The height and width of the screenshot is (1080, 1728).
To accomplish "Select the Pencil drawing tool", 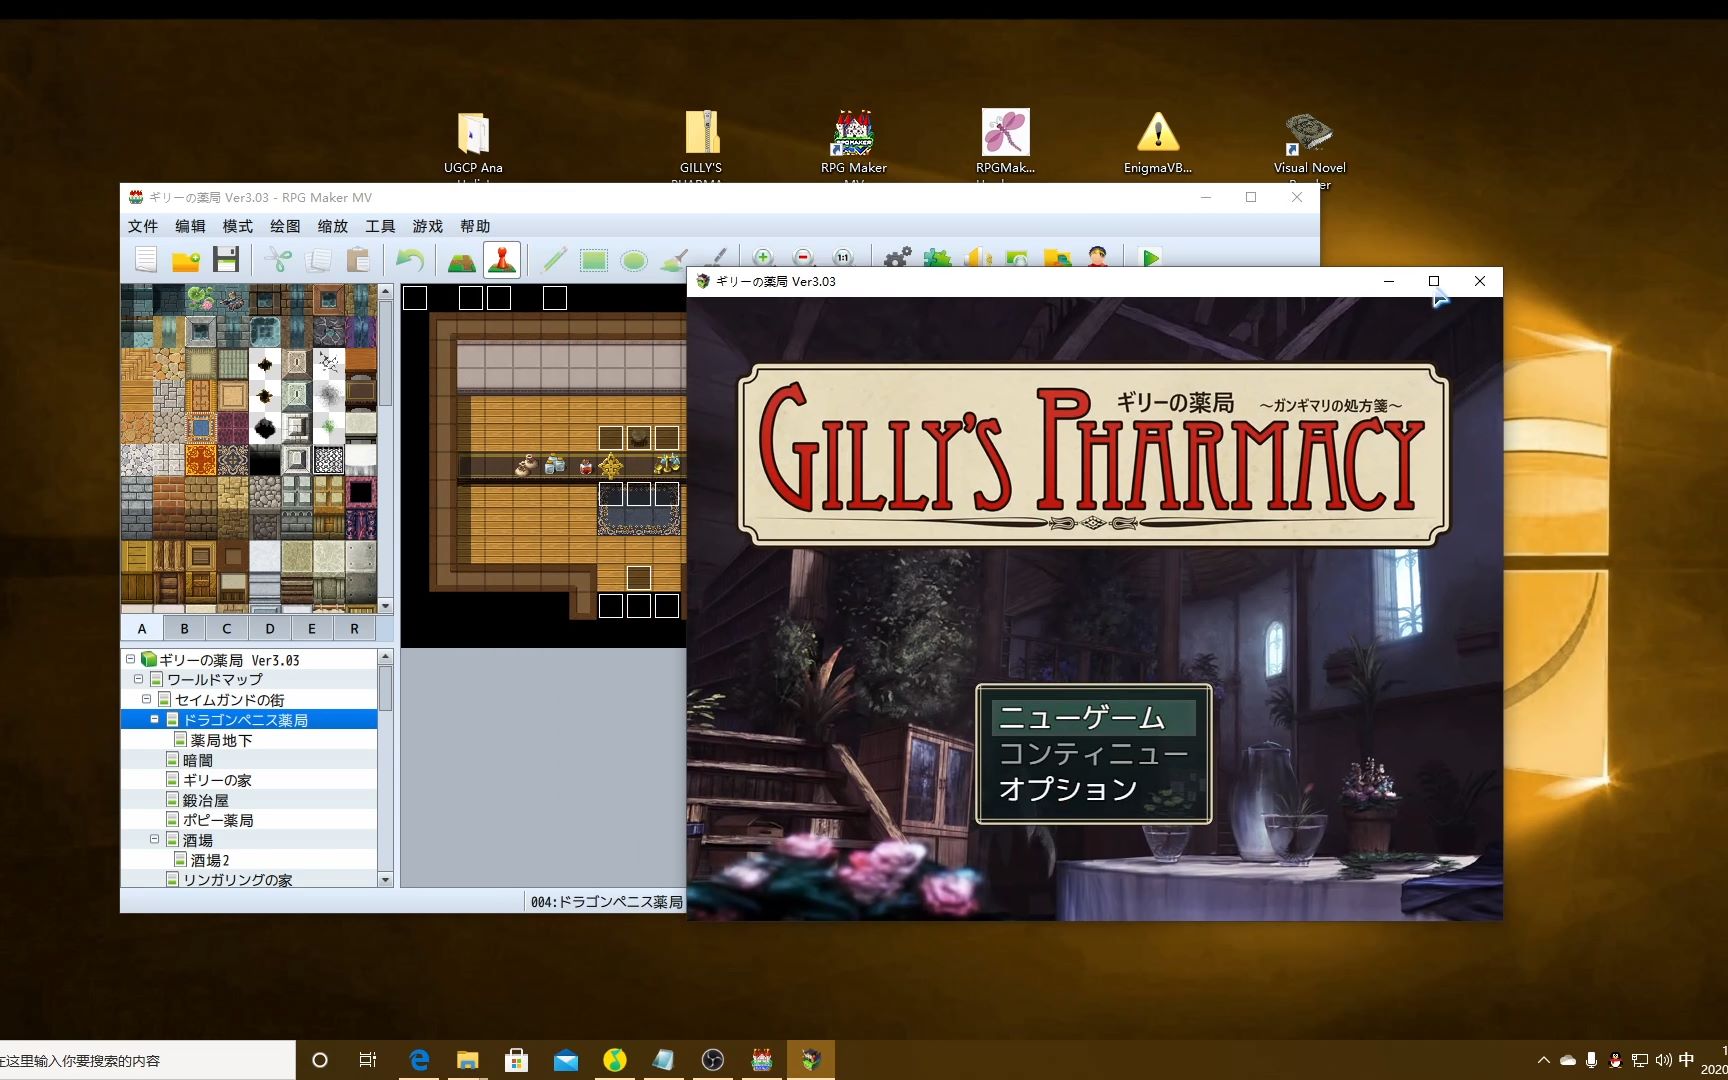I will [553, 259].
